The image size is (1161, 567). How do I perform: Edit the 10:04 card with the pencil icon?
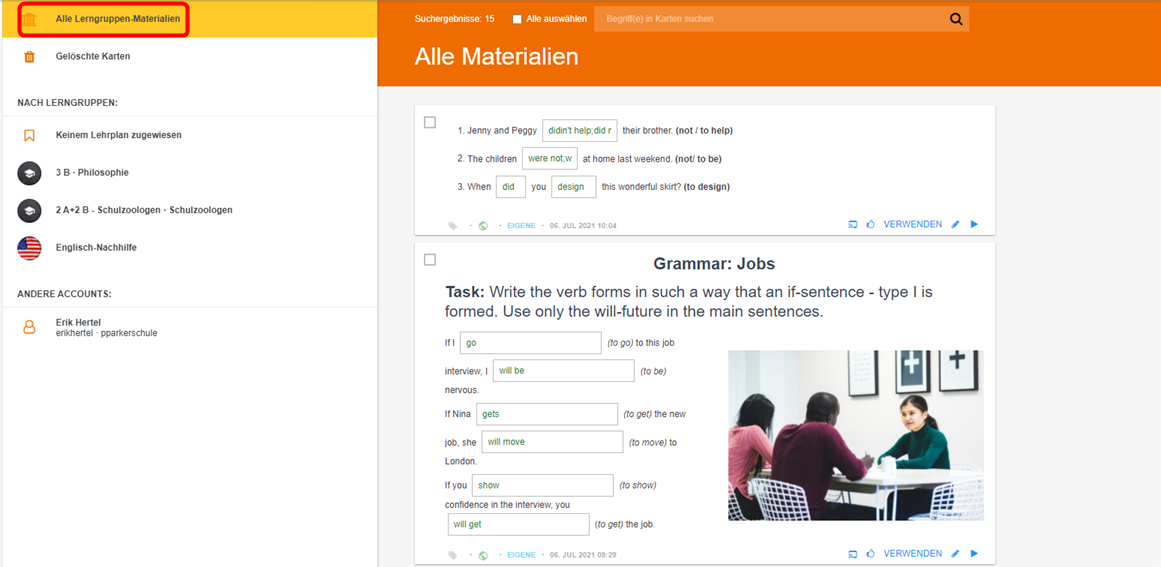[955, 224]
